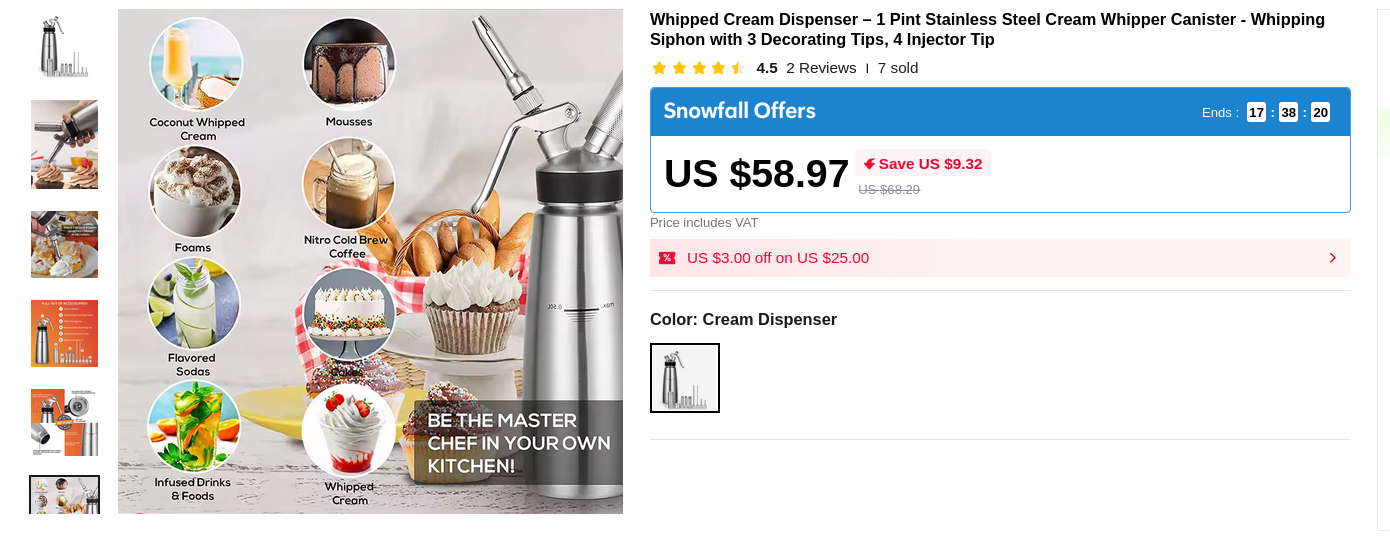Viewport: 1390px width, 546px height.
Task: Click the main product image
Action: click(x=370, y=262)
